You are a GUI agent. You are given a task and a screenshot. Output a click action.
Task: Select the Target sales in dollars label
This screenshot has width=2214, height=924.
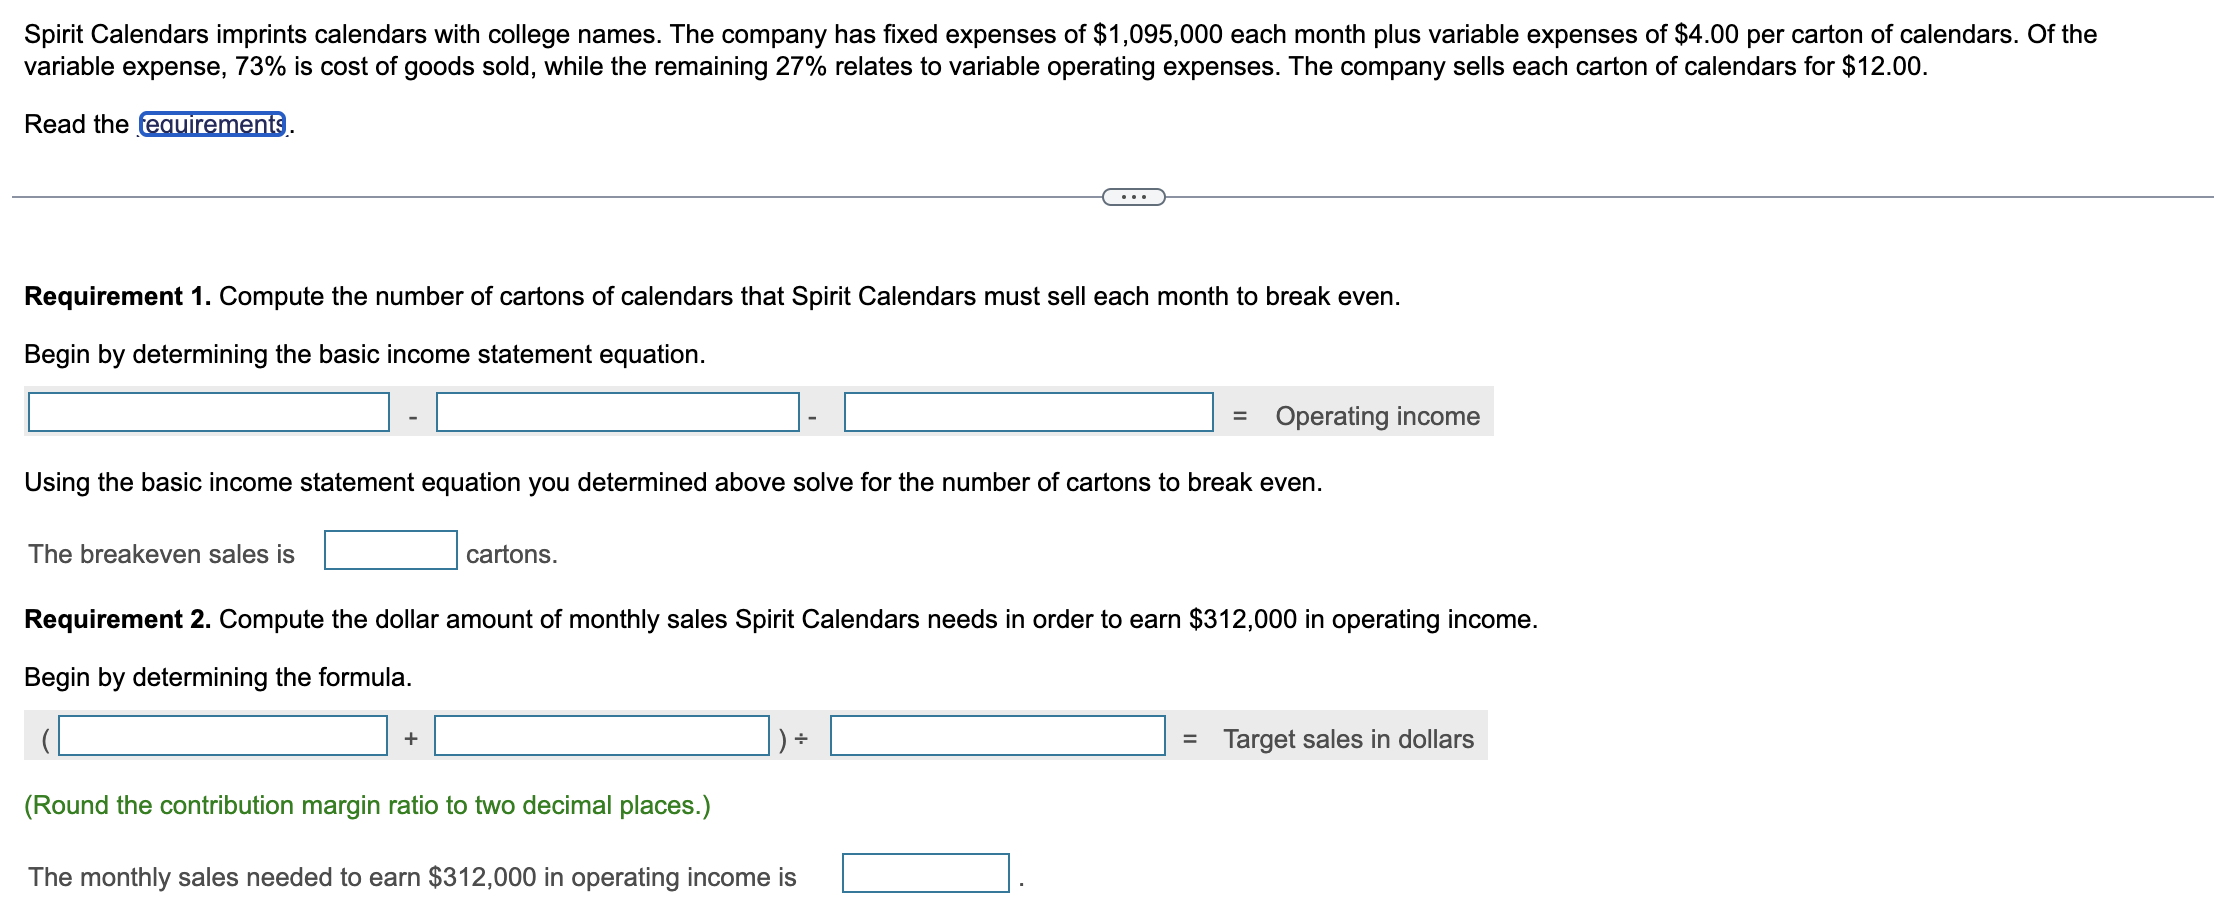[x=1348, y=740]
